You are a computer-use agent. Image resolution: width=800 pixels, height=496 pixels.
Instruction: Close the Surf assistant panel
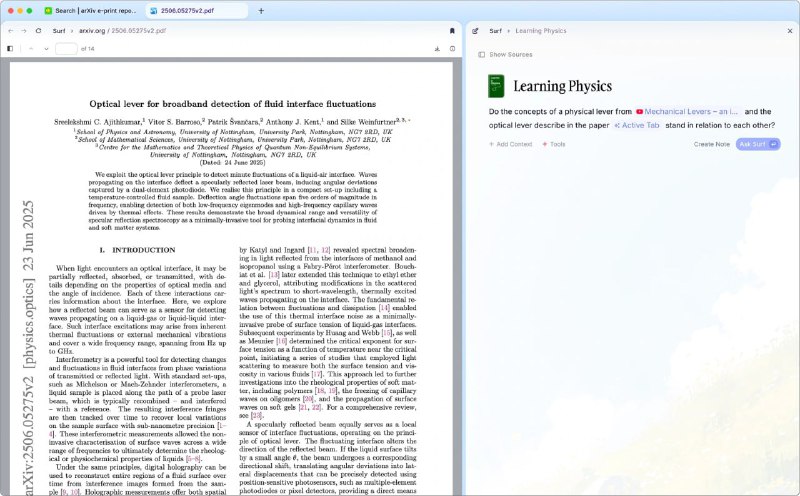[789, 31]
